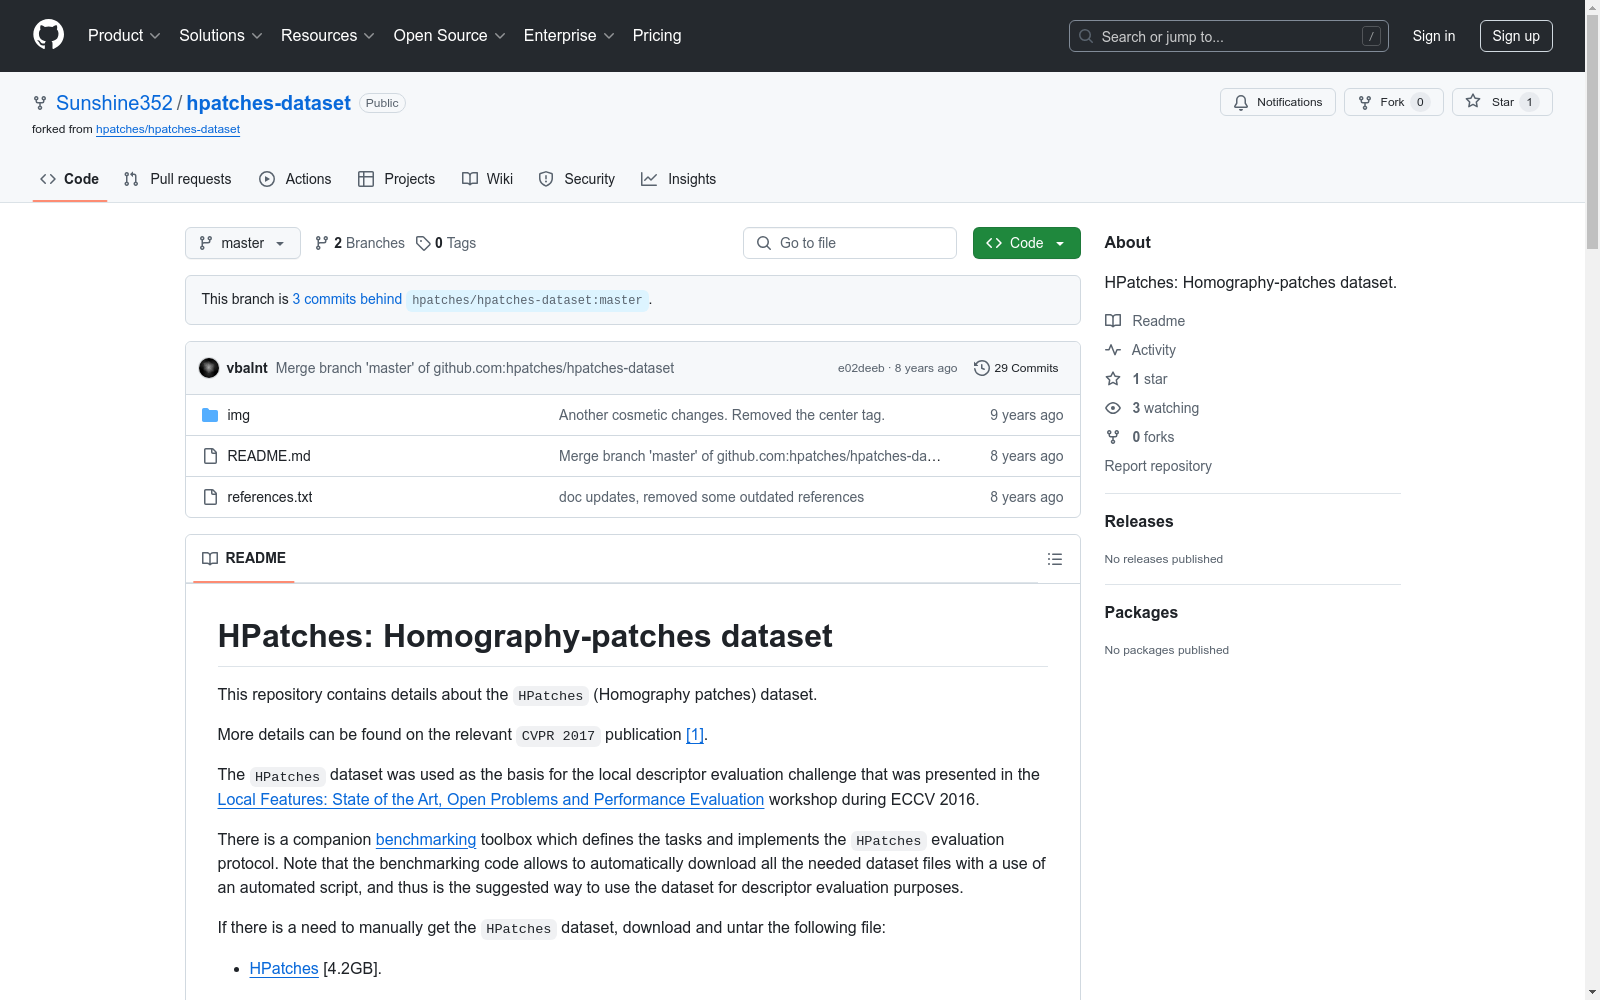Open the Sunshine352 owner link
This screenshot has height=1000, width=1600.
click(x=114, y=103)
